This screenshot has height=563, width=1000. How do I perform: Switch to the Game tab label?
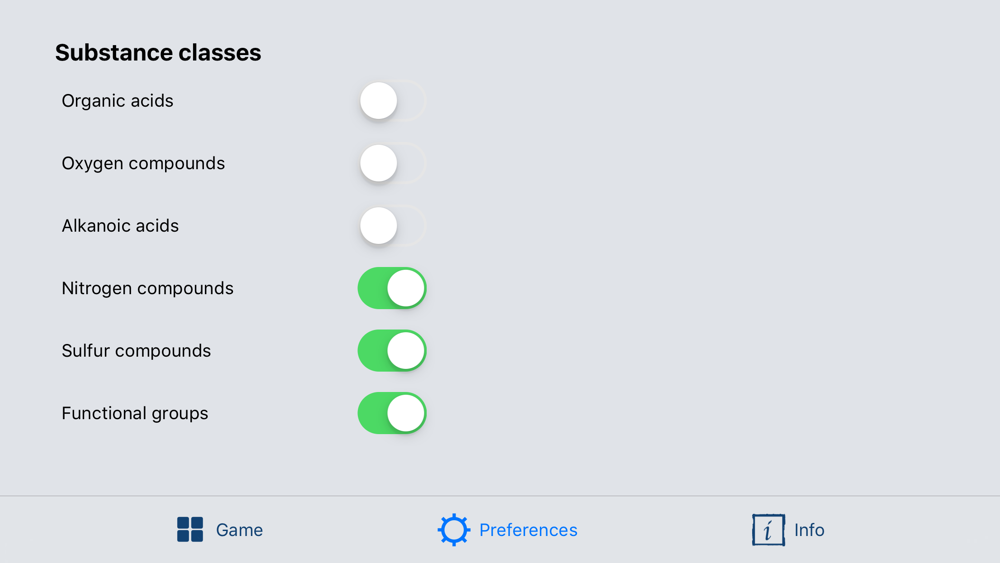point(239,530)
